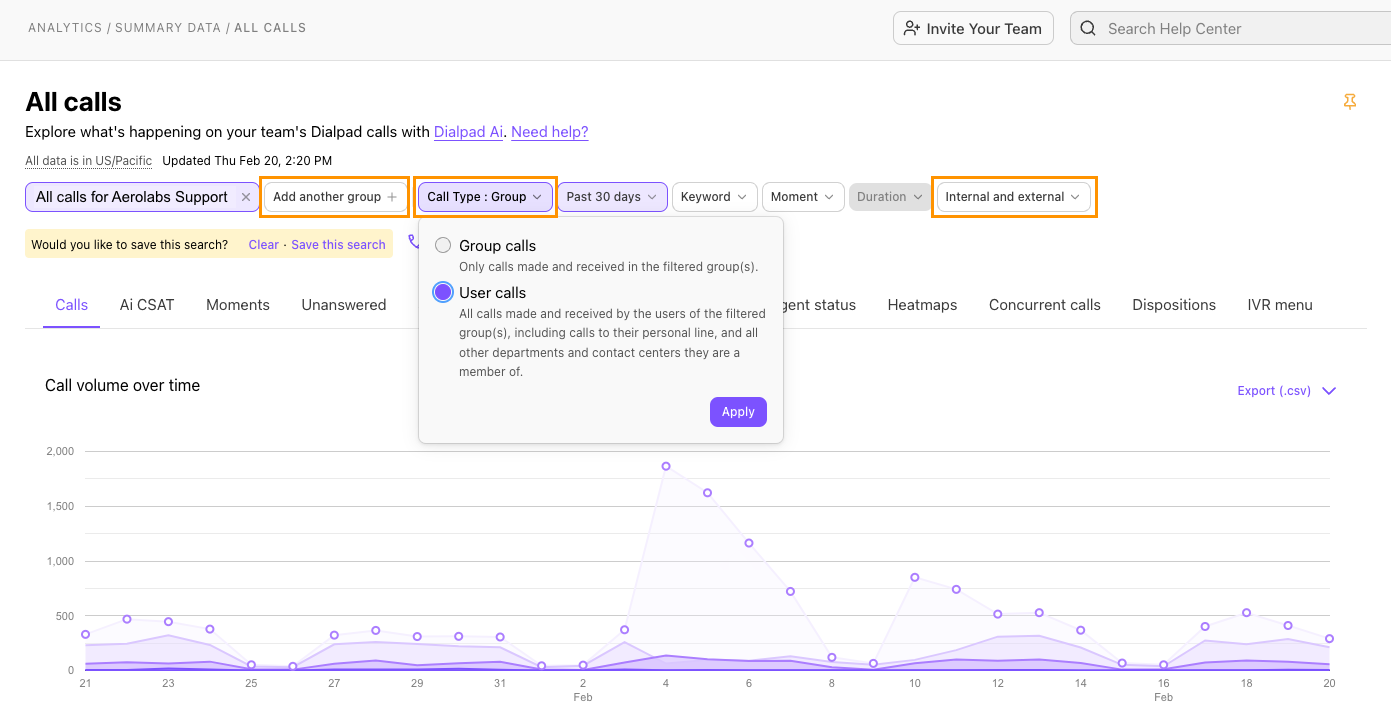The width and height of the screenshot is (1391, 712).
Task: Click Save this search link
Action: (338, 245)
